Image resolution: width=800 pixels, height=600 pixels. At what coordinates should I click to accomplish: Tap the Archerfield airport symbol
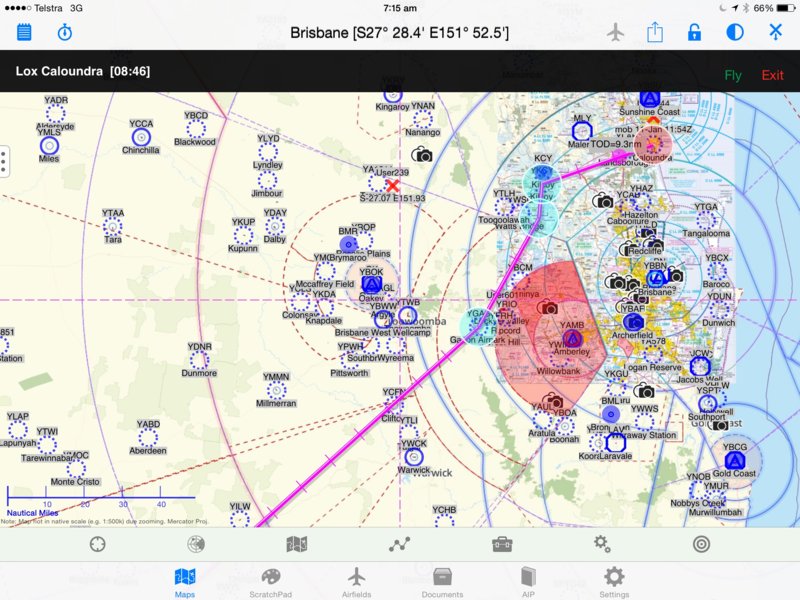(x=633, y=322)
